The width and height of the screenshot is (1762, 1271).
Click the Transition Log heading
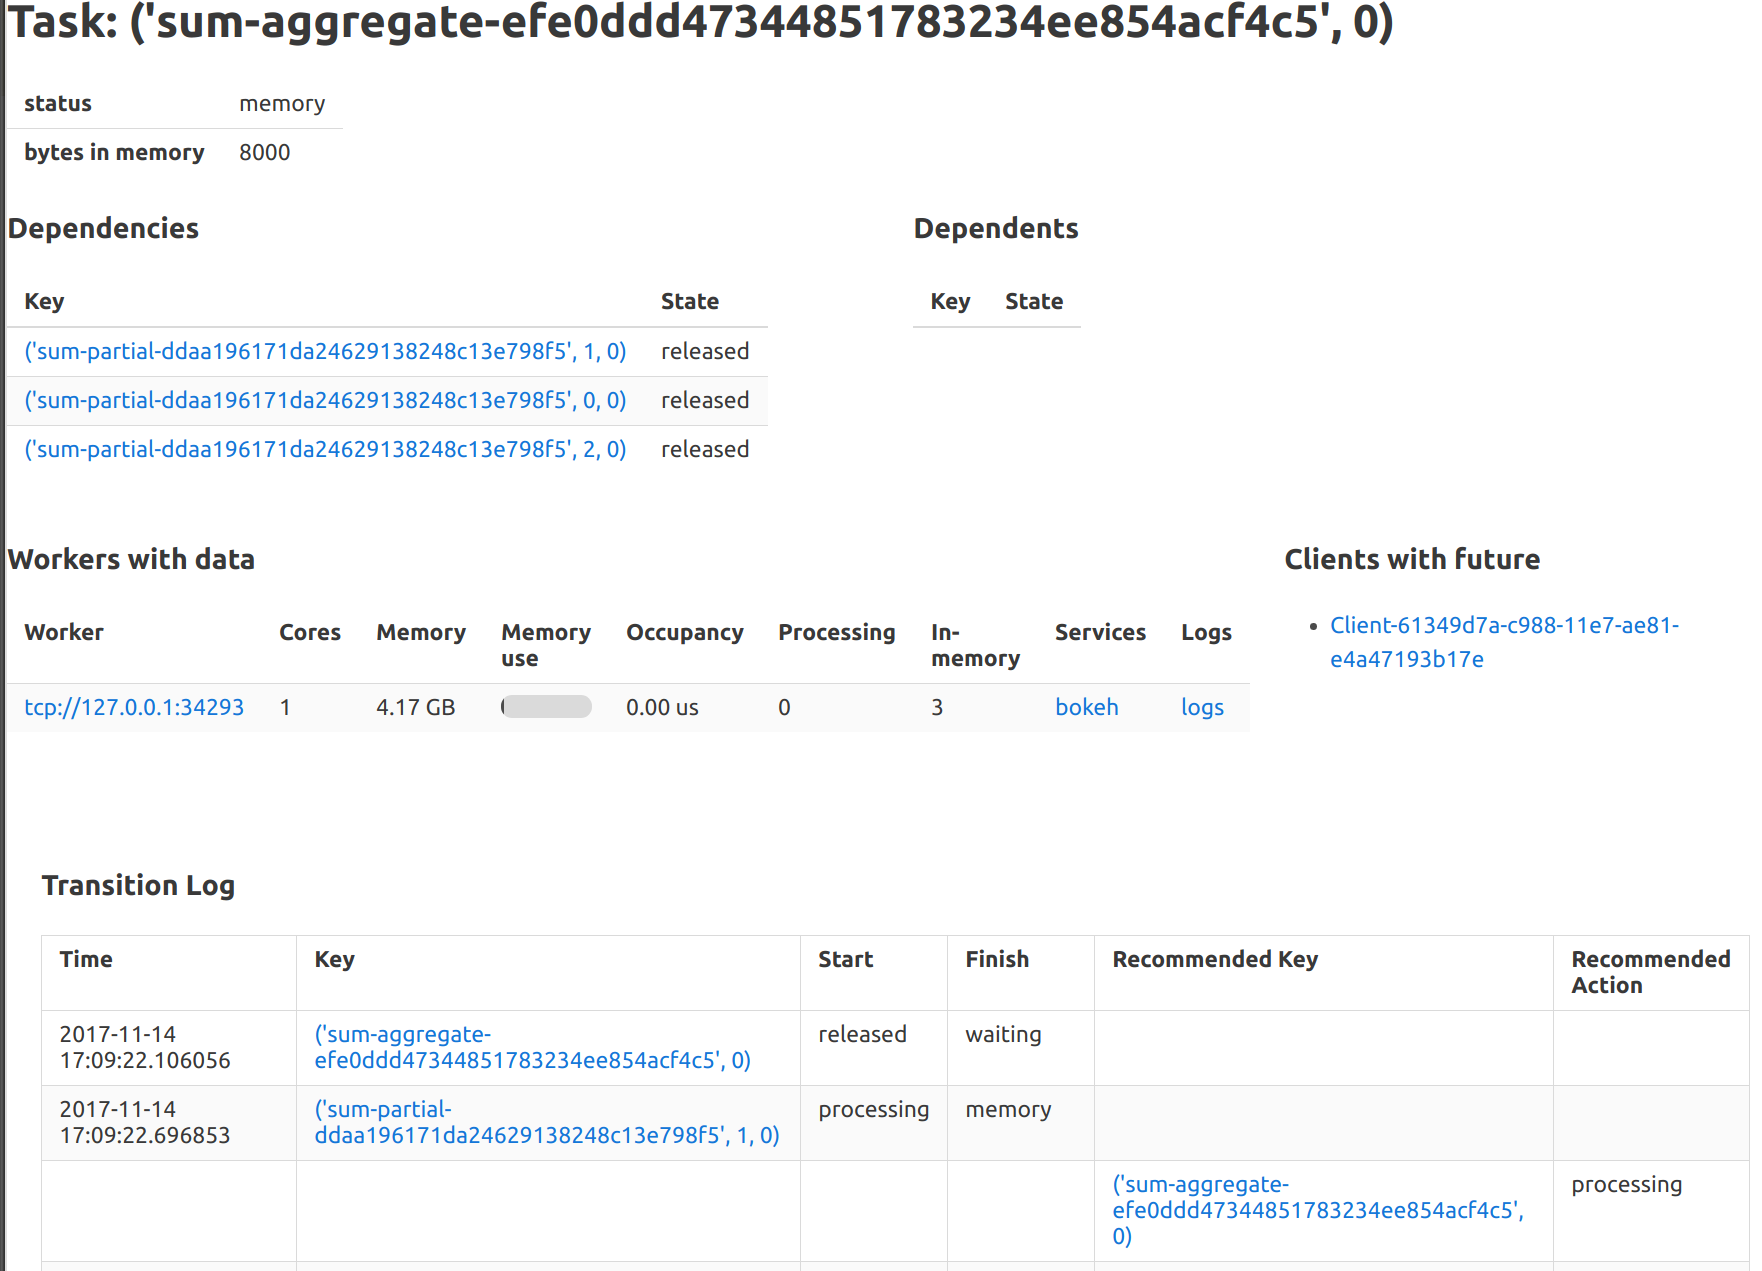(x=138, y=886)
